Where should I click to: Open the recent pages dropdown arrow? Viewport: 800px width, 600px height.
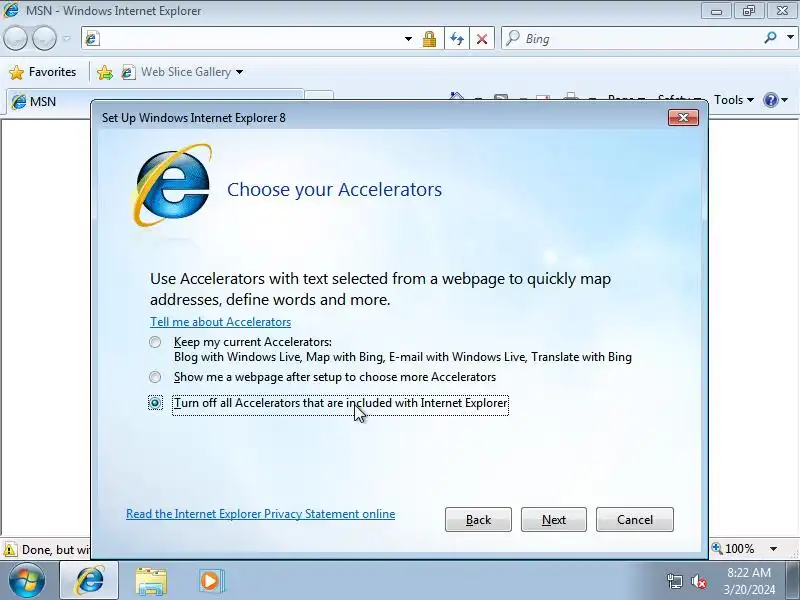coord(66,38)
